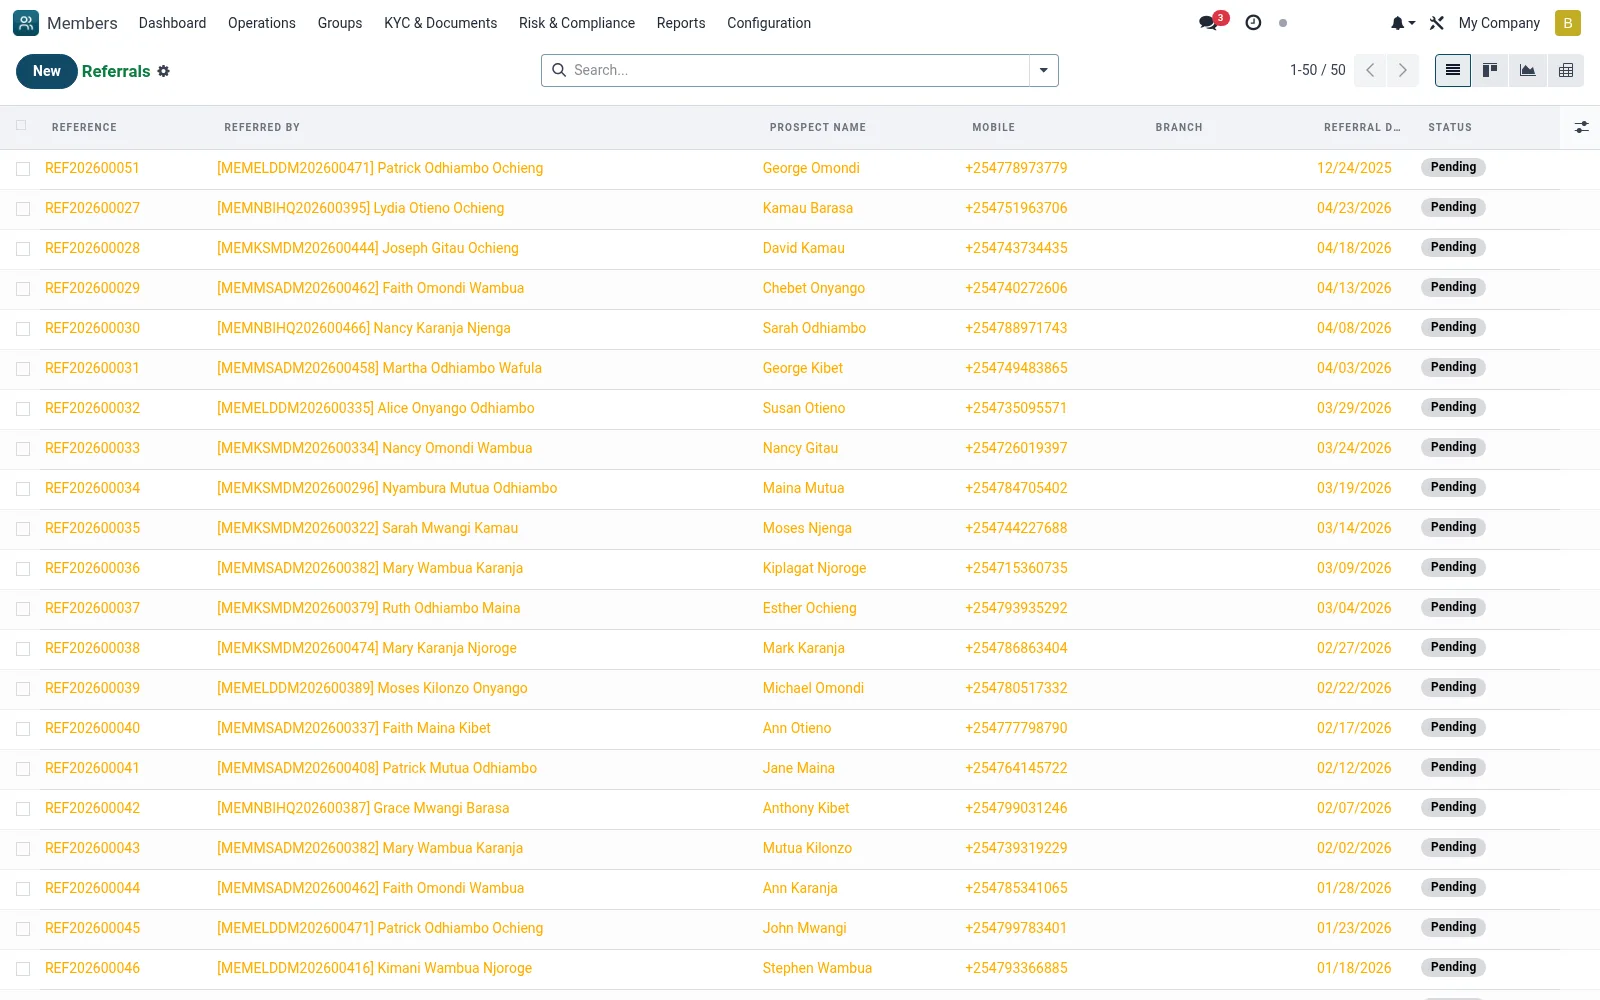
Task: Open record REF202600031
Action: pyautogui.click(x=92, y=368)
